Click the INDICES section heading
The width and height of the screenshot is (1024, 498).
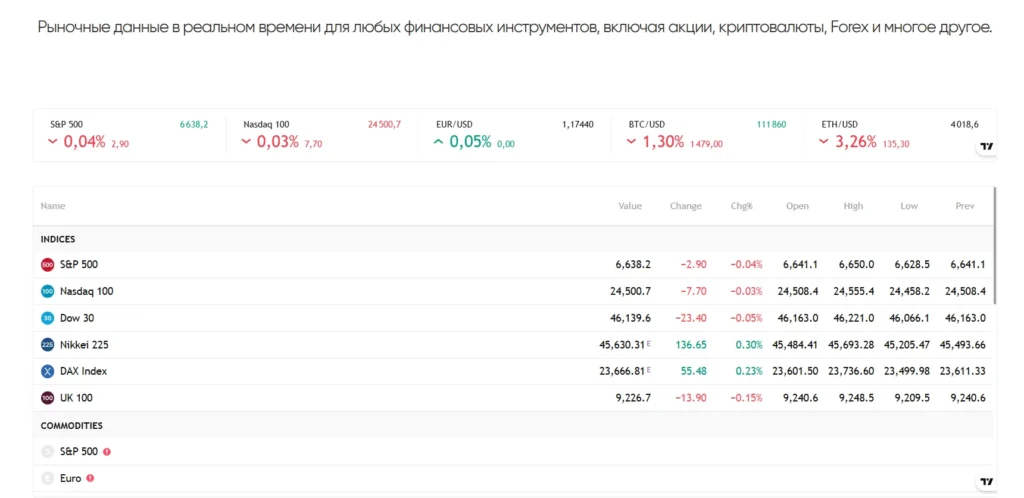[x=58, y=240]
